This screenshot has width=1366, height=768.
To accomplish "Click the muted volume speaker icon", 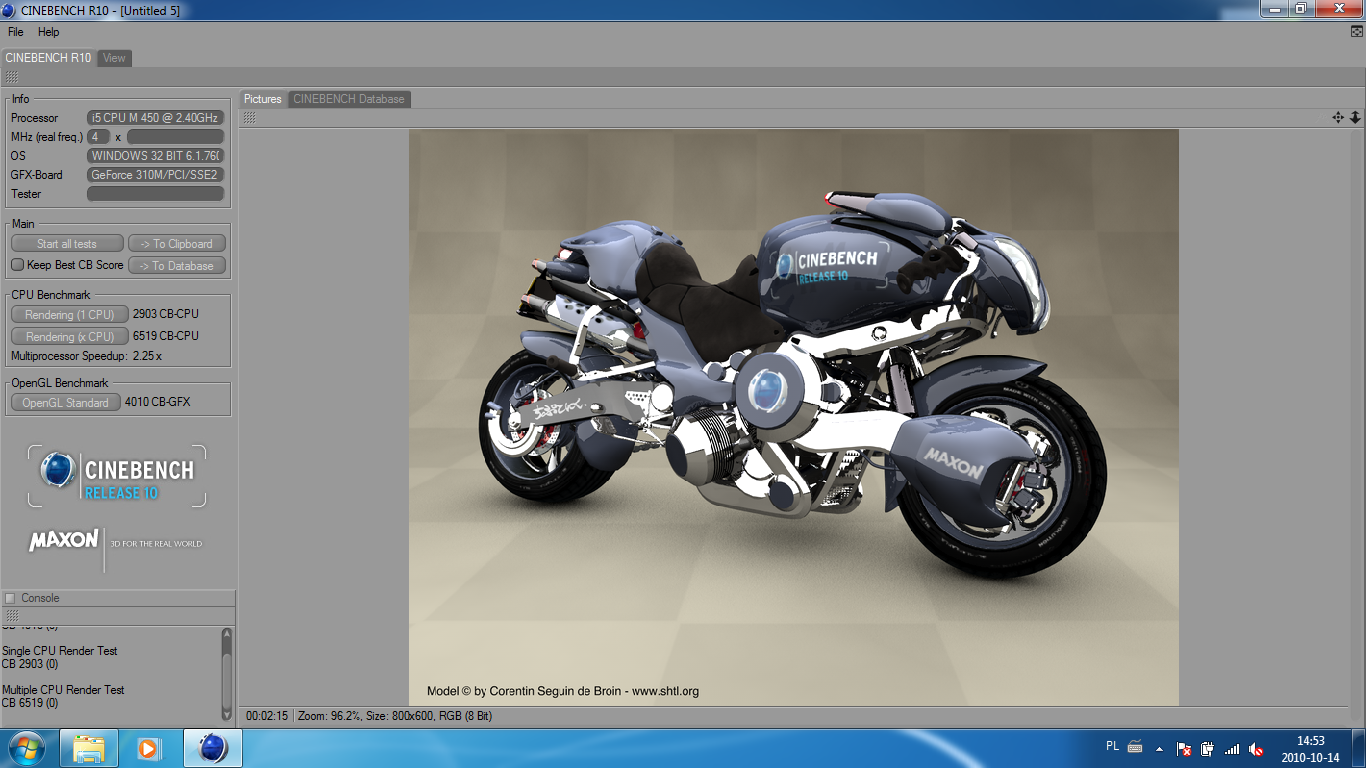I will pos(1256,748).
